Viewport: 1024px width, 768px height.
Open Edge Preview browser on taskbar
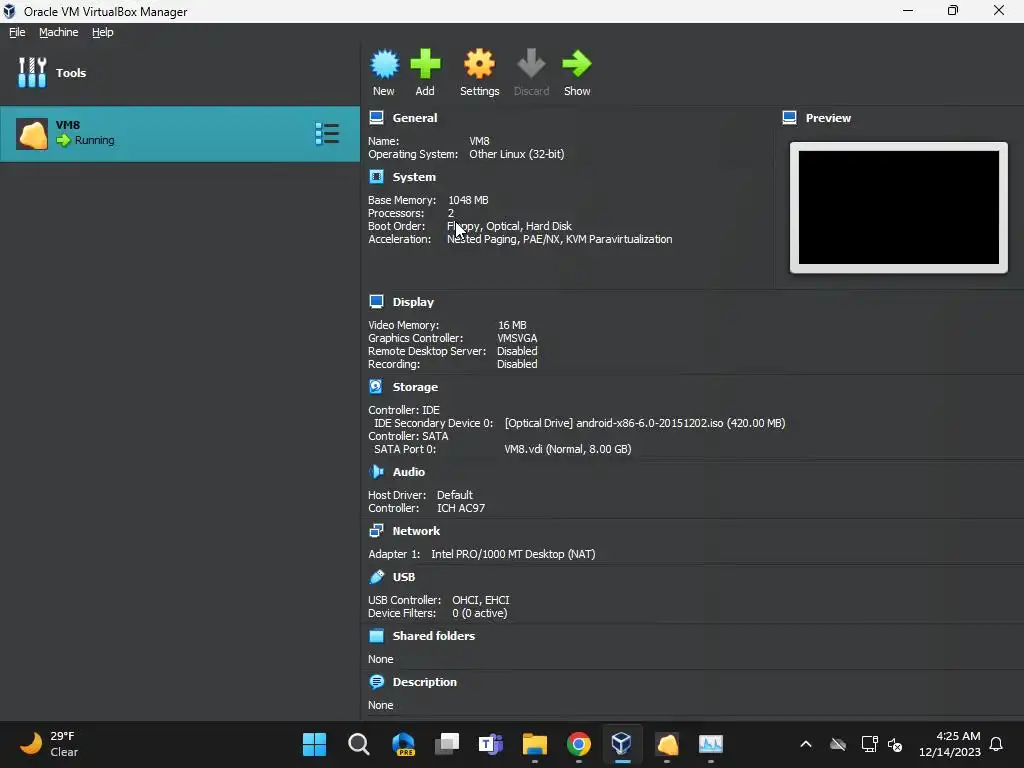[403, 744]
